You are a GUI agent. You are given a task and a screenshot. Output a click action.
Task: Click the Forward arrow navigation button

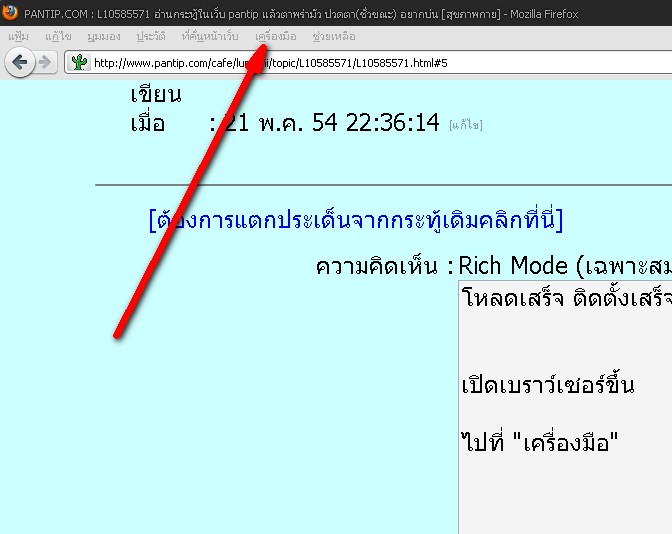click(45, 63)
